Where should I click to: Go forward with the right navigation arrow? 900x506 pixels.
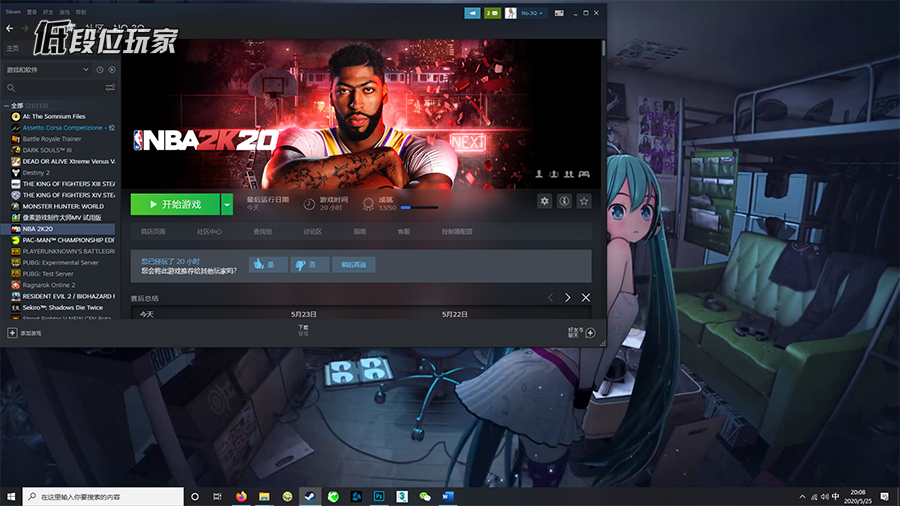(x=25, y=28)
